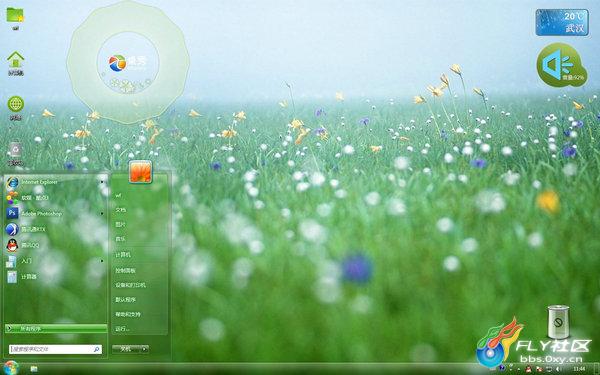Click the search programs and files box
The height and width of the screenshot is (375, 600).
(x=55, y=349)
